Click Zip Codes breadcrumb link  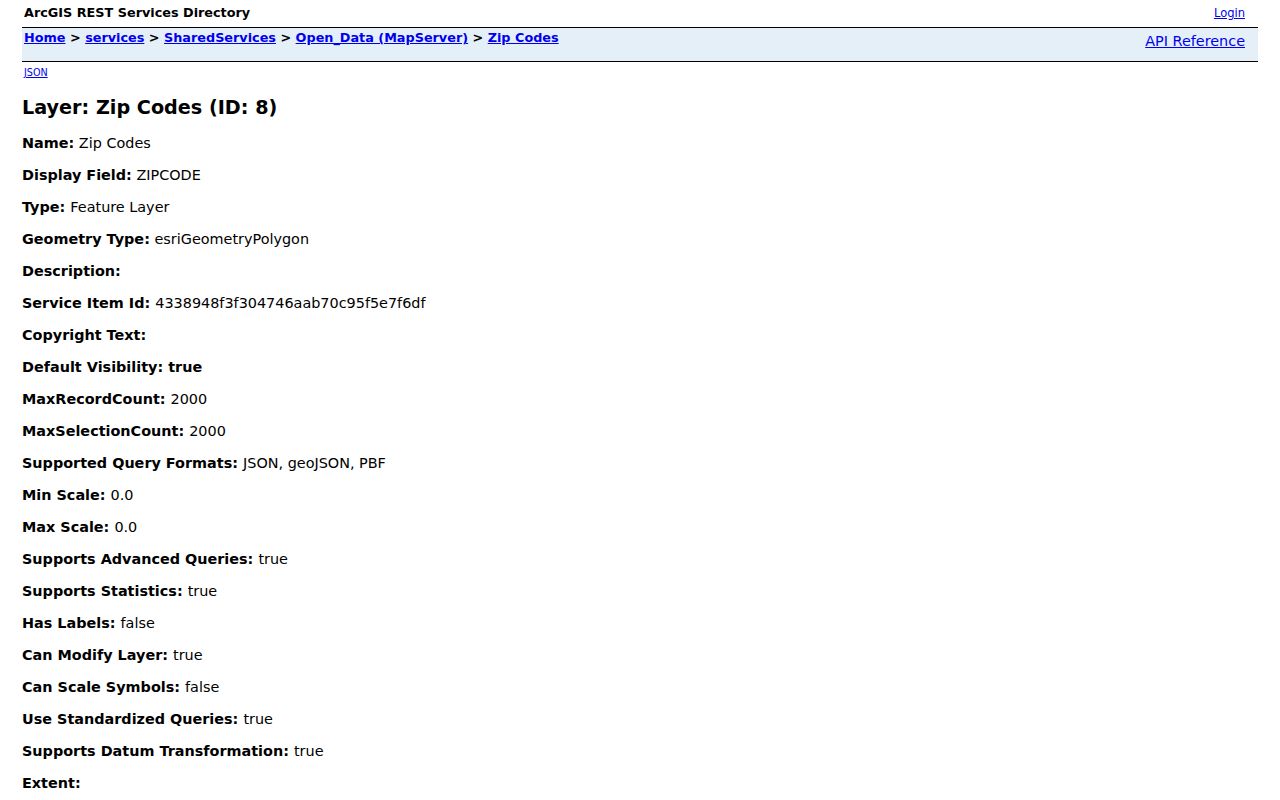[x=523, y=38]
